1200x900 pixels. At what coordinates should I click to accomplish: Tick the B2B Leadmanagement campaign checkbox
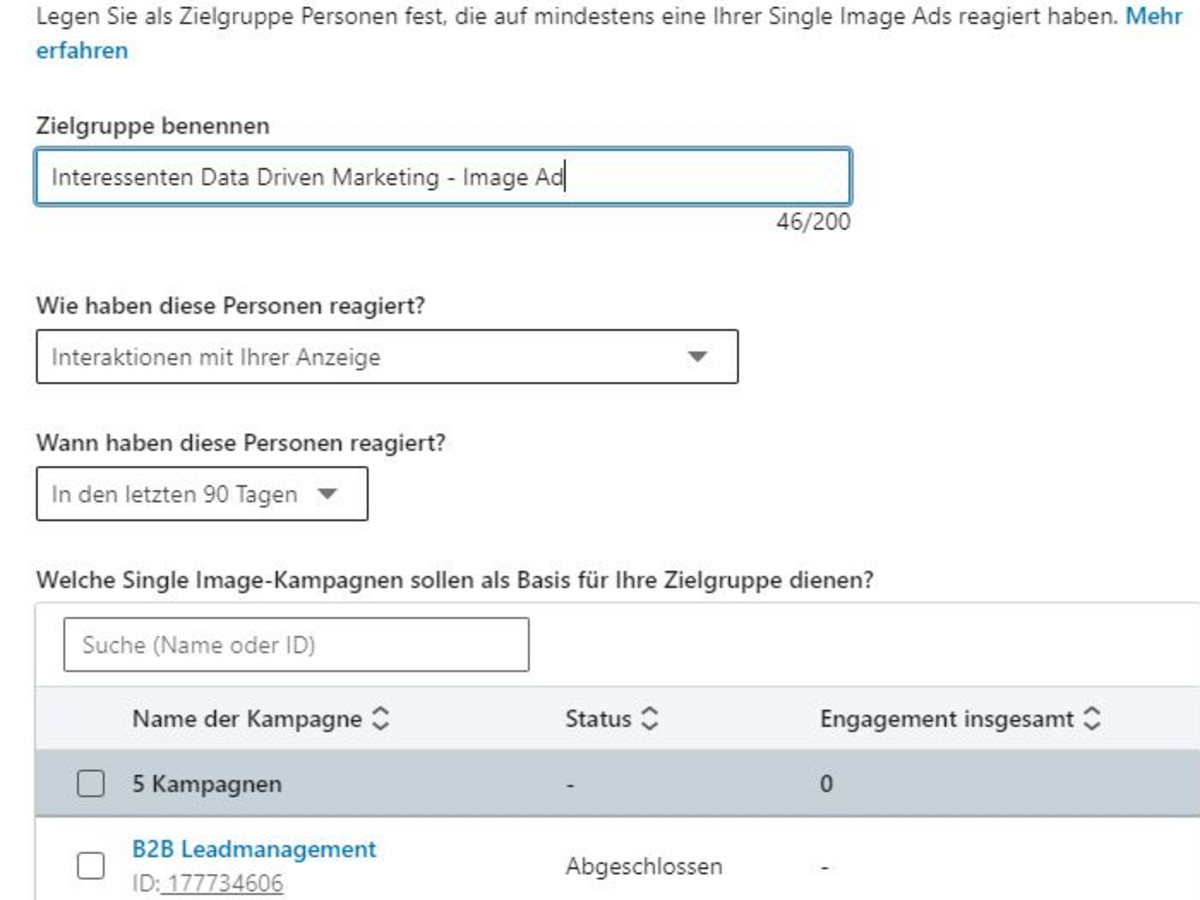(x=91, y=866)
